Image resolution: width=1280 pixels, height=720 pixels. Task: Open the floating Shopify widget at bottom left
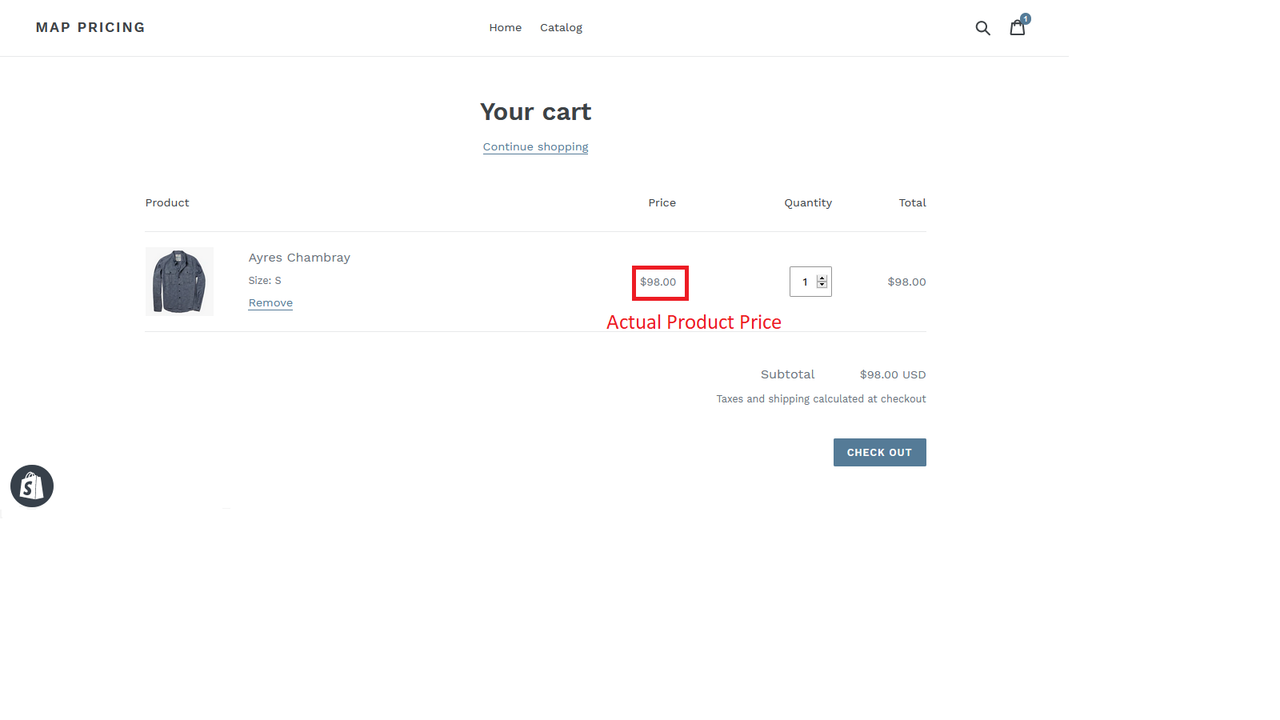point(31,486)
